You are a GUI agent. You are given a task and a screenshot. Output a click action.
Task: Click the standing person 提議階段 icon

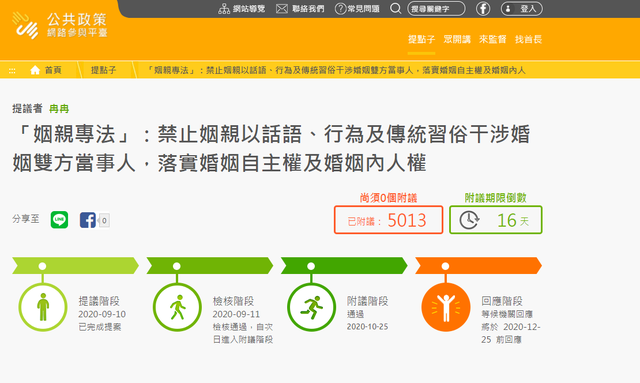(43, 307)
